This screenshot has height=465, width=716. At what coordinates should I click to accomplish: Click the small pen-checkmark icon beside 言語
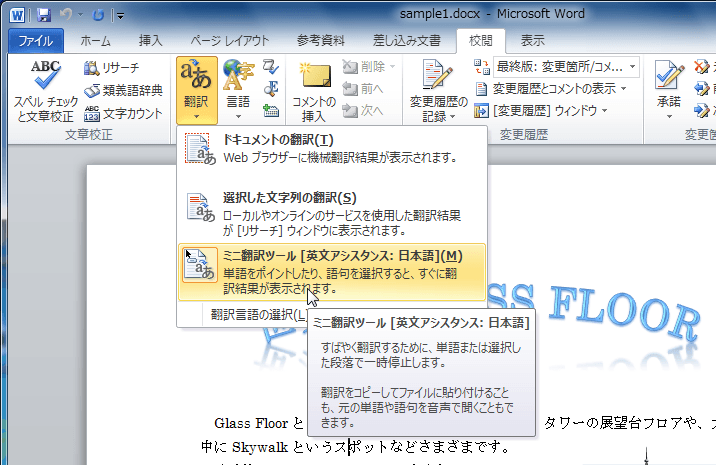pyautogui.click(x=271, y=67)
